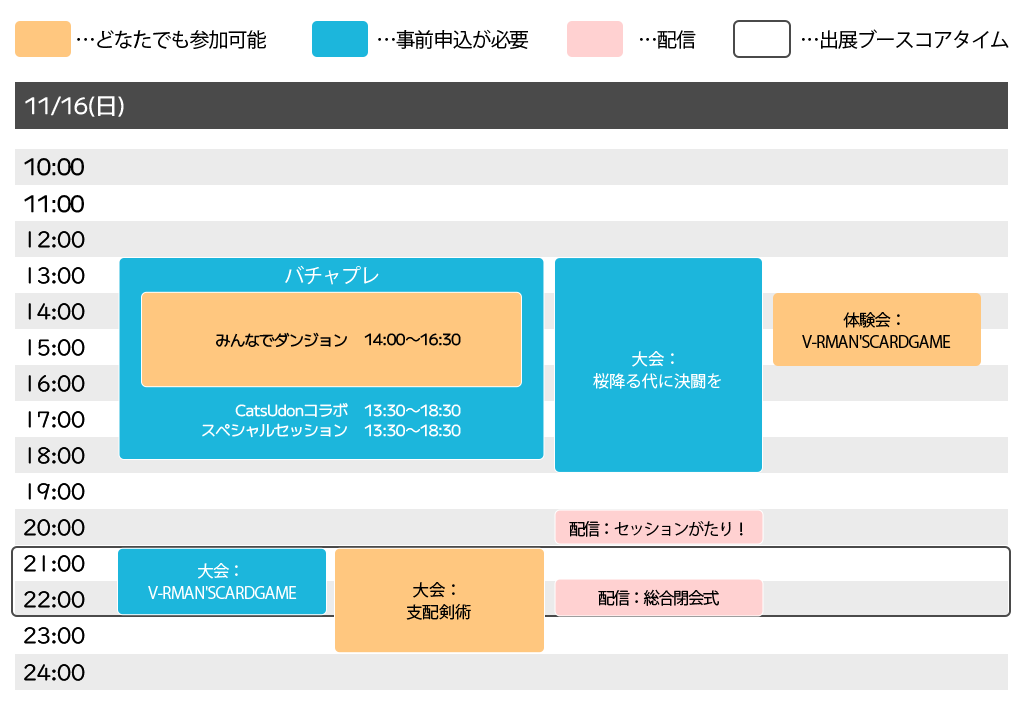The image size is (1024, 720).
Task: Click the blue pre-registration legend swatch
Action: click(340, 40)
